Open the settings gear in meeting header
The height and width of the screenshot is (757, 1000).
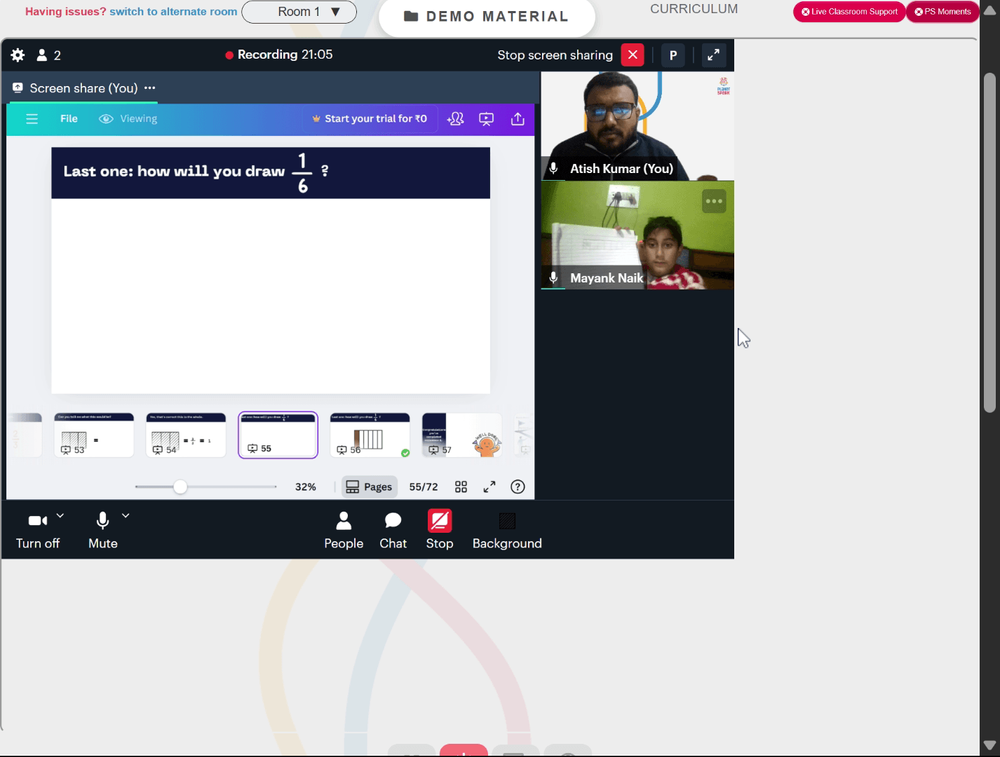[18, 55]
